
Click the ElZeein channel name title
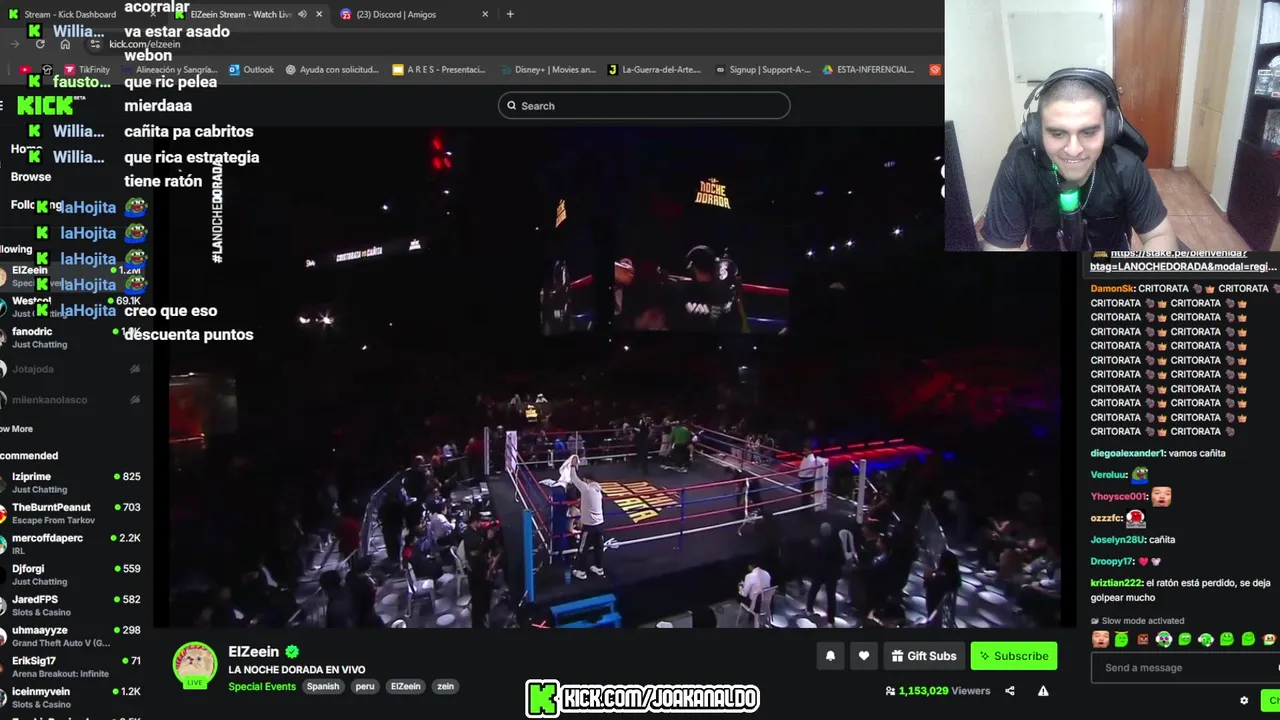(x=254, y=652)
